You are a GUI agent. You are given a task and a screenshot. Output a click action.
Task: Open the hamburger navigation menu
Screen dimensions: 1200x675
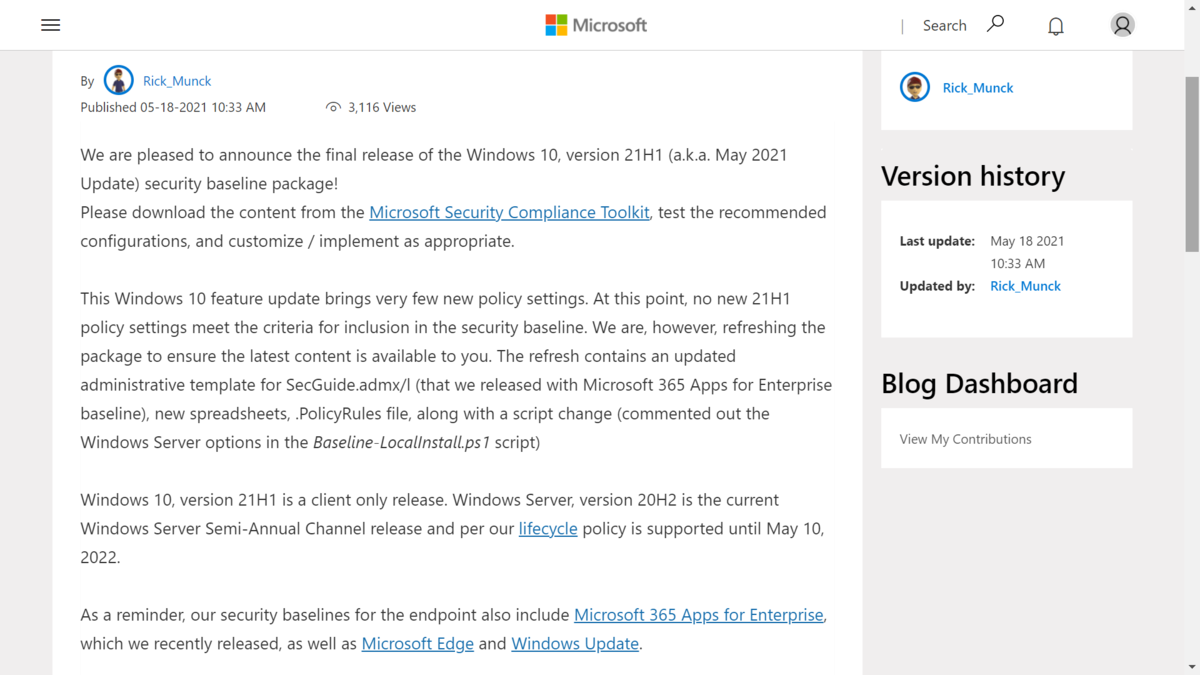pyautogui.click(x=50, y=25)
